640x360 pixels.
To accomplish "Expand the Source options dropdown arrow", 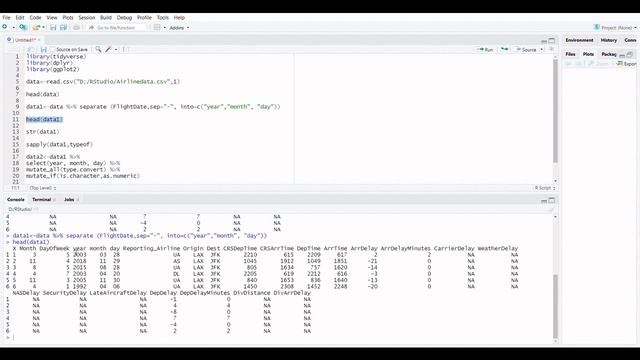I will coord(542,50).
